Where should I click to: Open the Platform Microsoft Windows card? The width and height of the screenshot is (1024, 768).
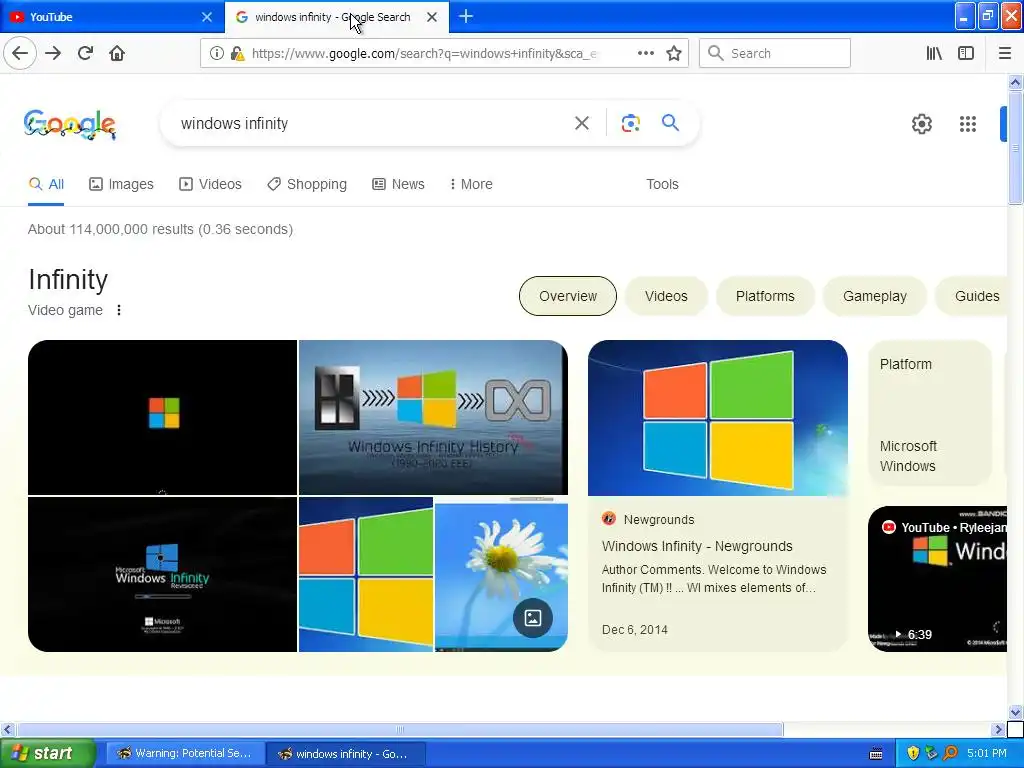click(x=930, y=414)
